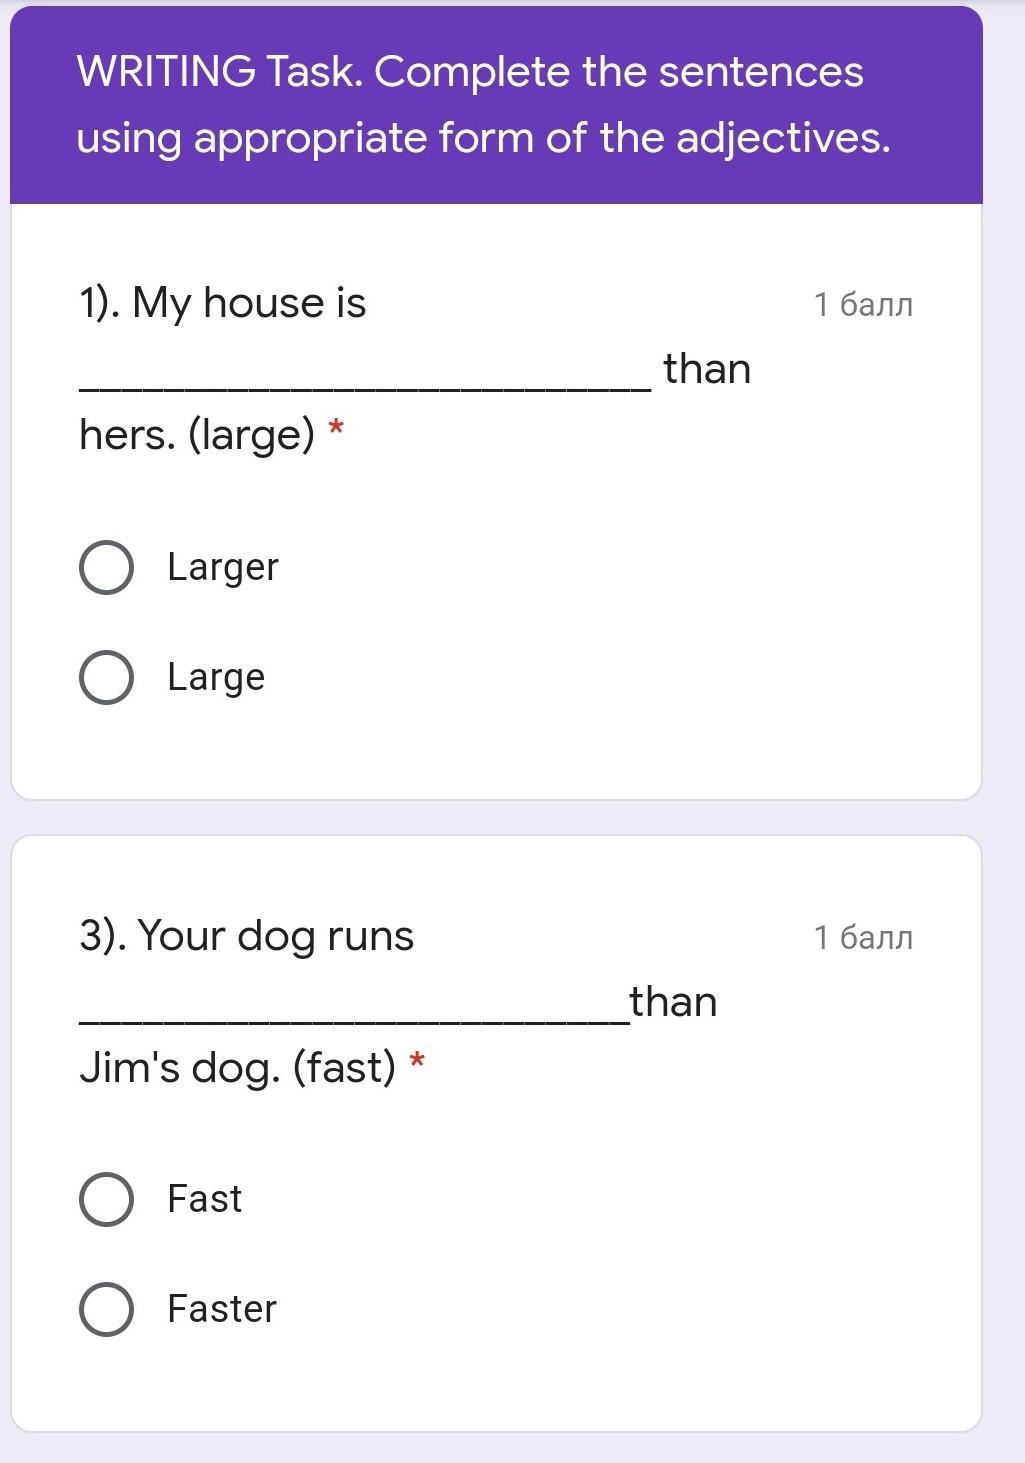Click the '1 балл' label on question 3

click(863, 937)
